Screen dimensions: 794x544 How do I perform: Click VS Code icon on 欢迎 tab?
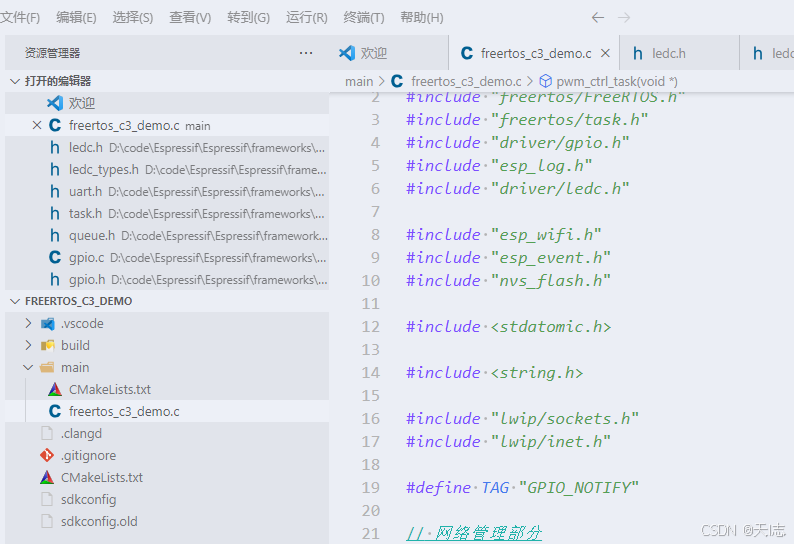point(347,53)
